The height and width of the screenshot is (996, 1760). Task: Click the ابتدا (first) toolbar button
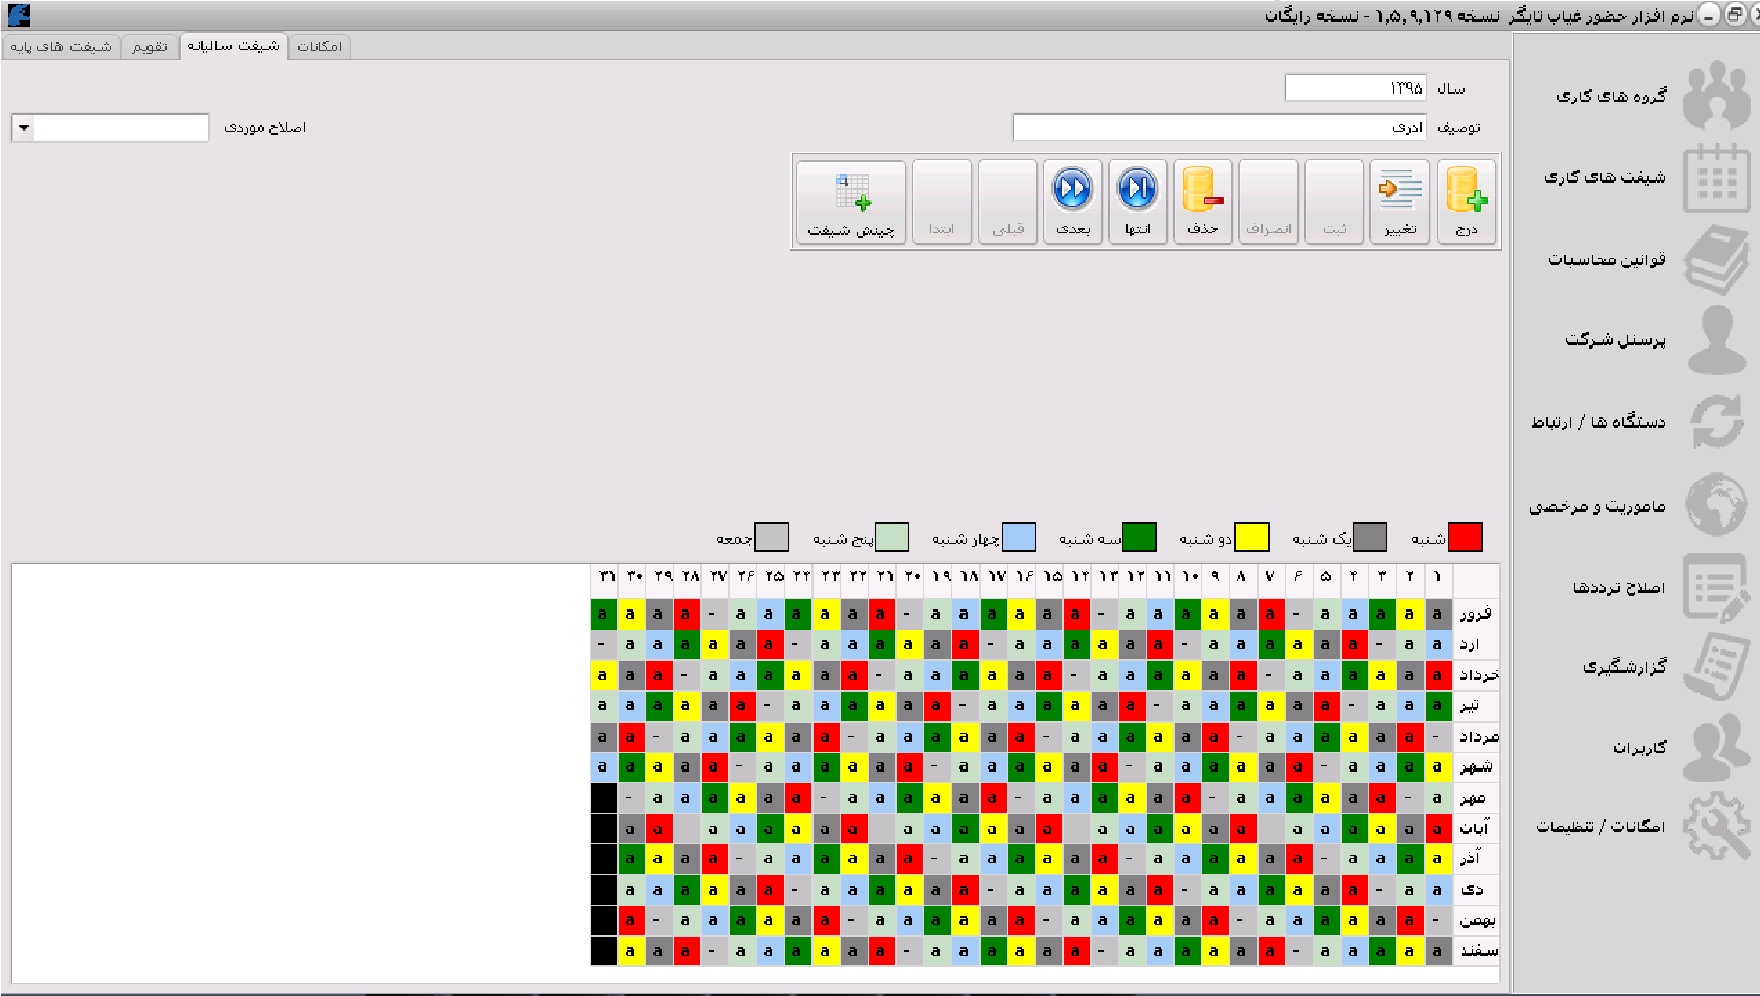pyautogui.click(x=942, y=201)
